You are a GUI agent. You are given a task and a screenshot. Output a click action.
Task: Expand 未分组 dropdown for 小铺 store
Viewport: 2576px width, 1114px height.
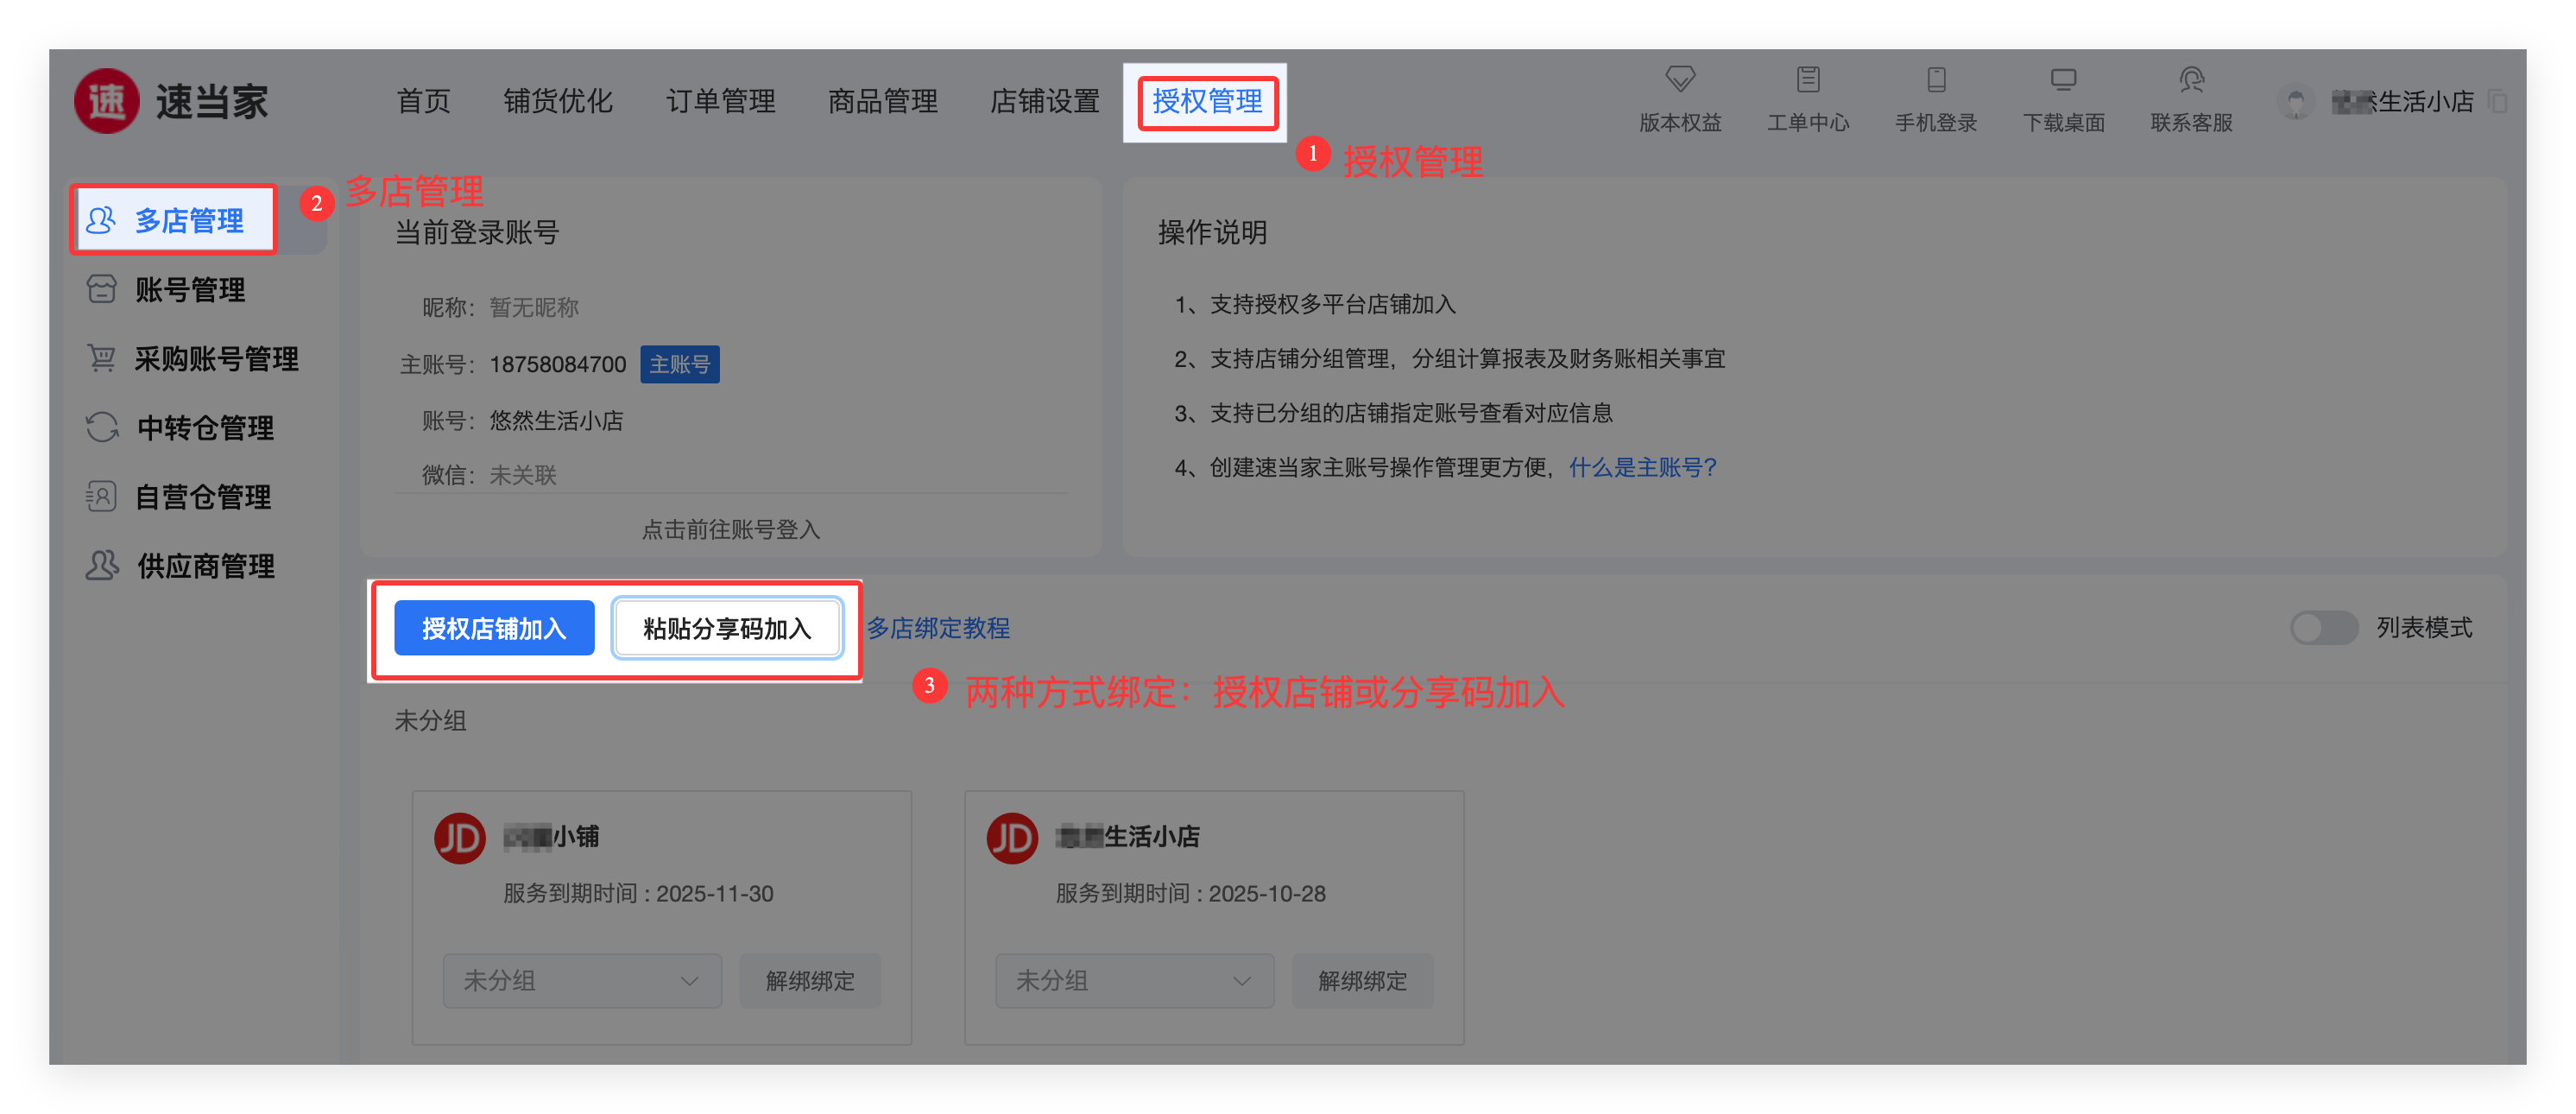(582, 981)
